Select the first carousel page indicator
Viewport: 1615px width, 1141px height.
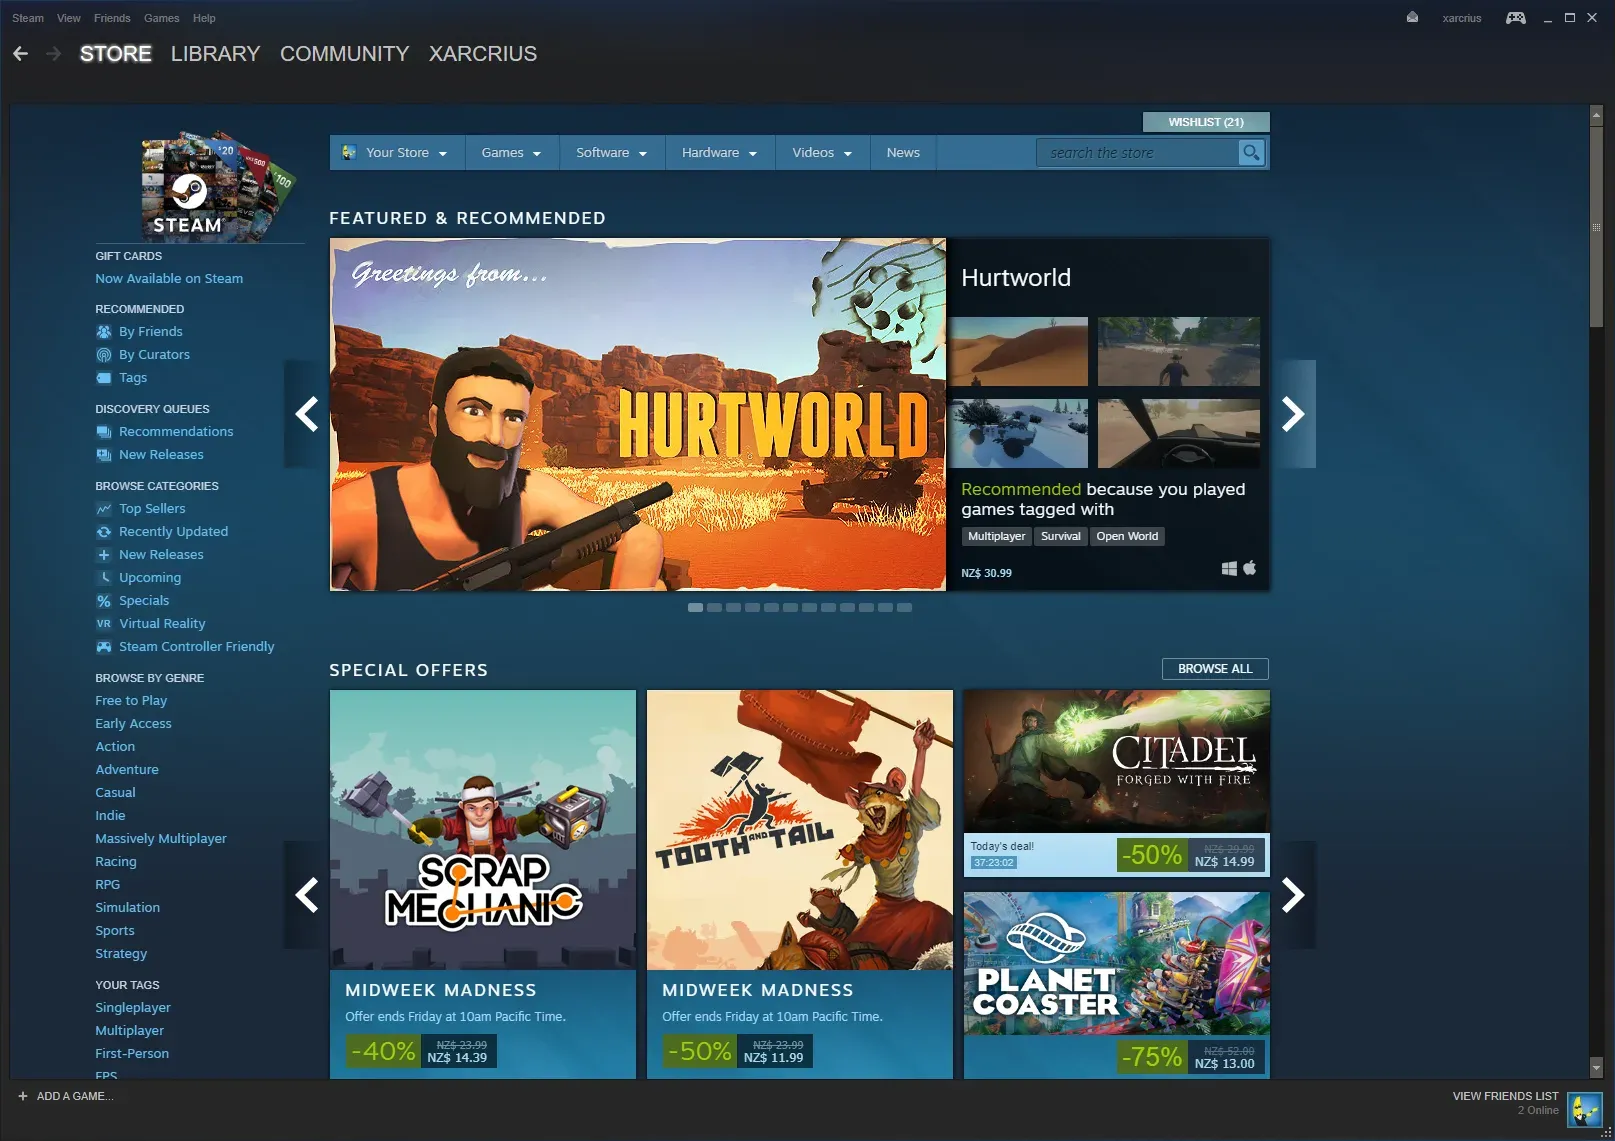[695, 608]
